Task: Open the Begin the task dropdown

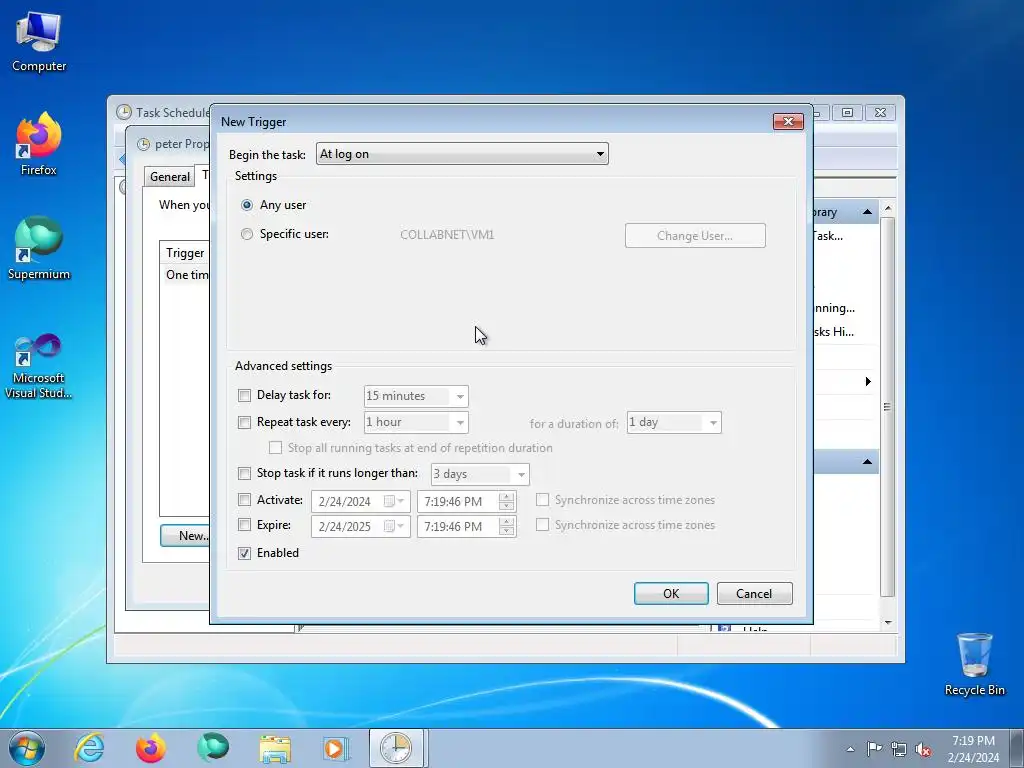Action: [462, 154]
